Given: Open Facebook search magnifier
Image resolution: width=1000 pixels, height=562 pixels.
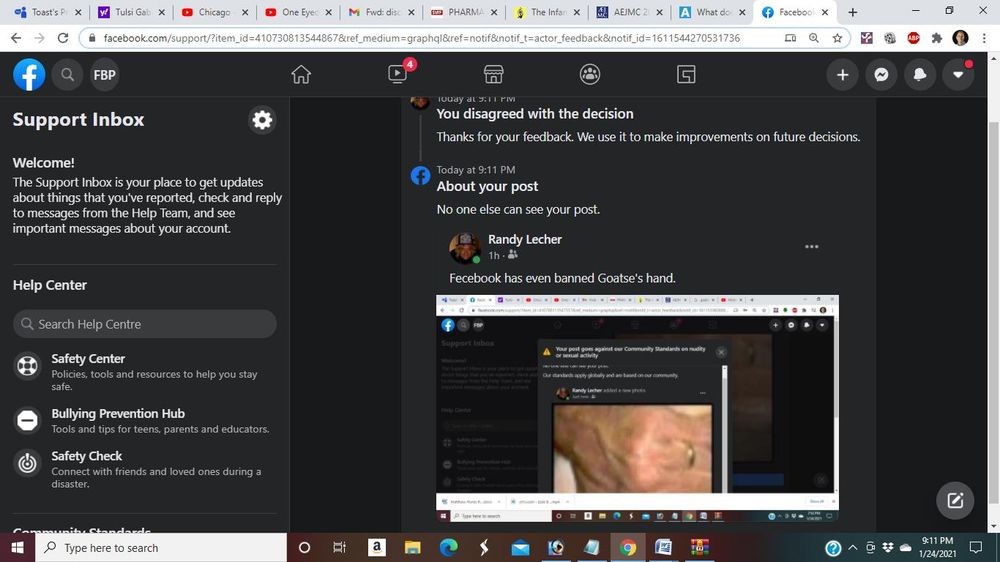Looking at the screenshot, I should [x=67, y=75].
